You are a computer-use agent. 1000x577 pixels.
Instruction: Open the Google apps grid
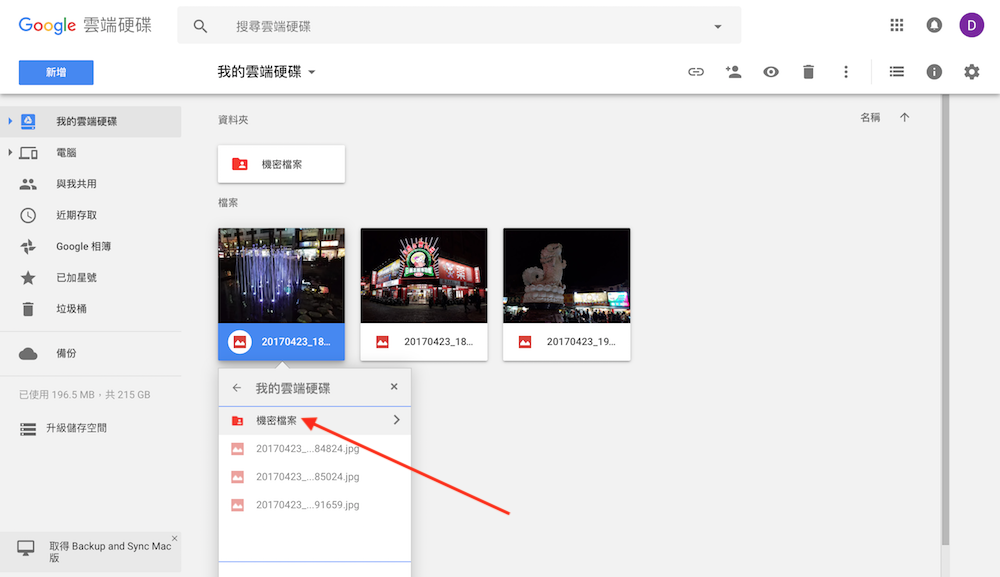(x=897, y=25)
